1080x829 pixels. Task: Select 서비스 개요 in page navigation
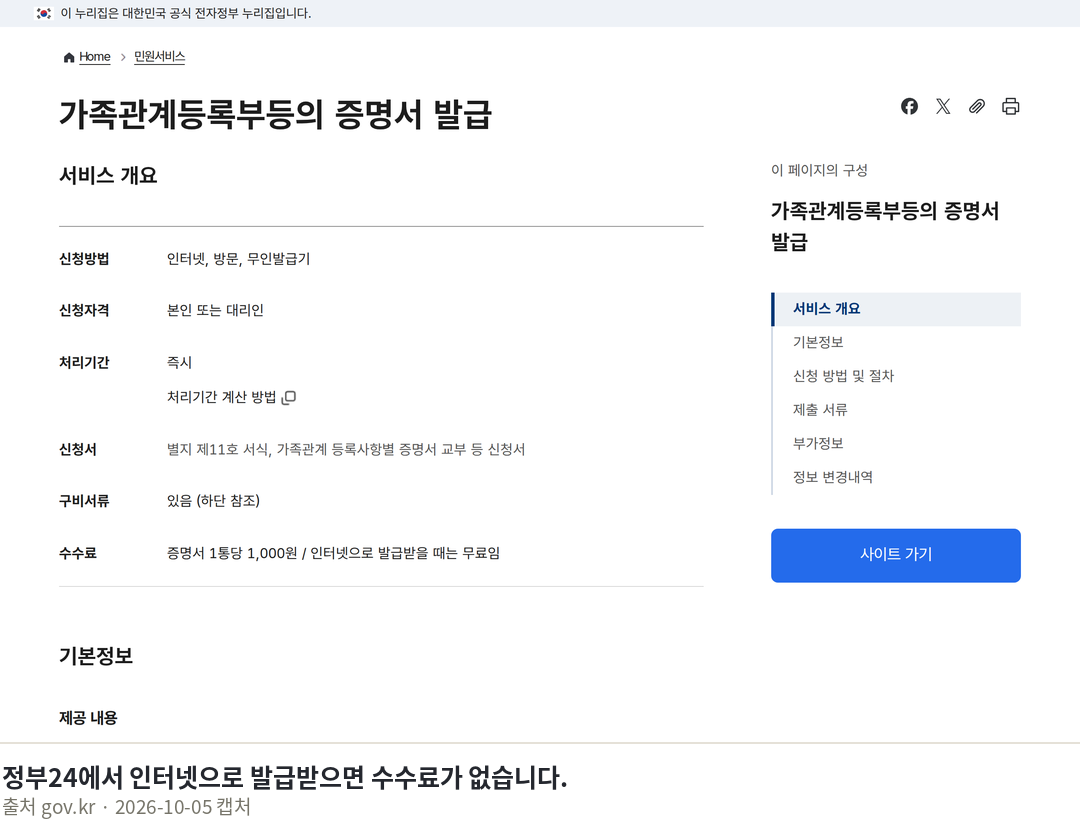(897, 308)
